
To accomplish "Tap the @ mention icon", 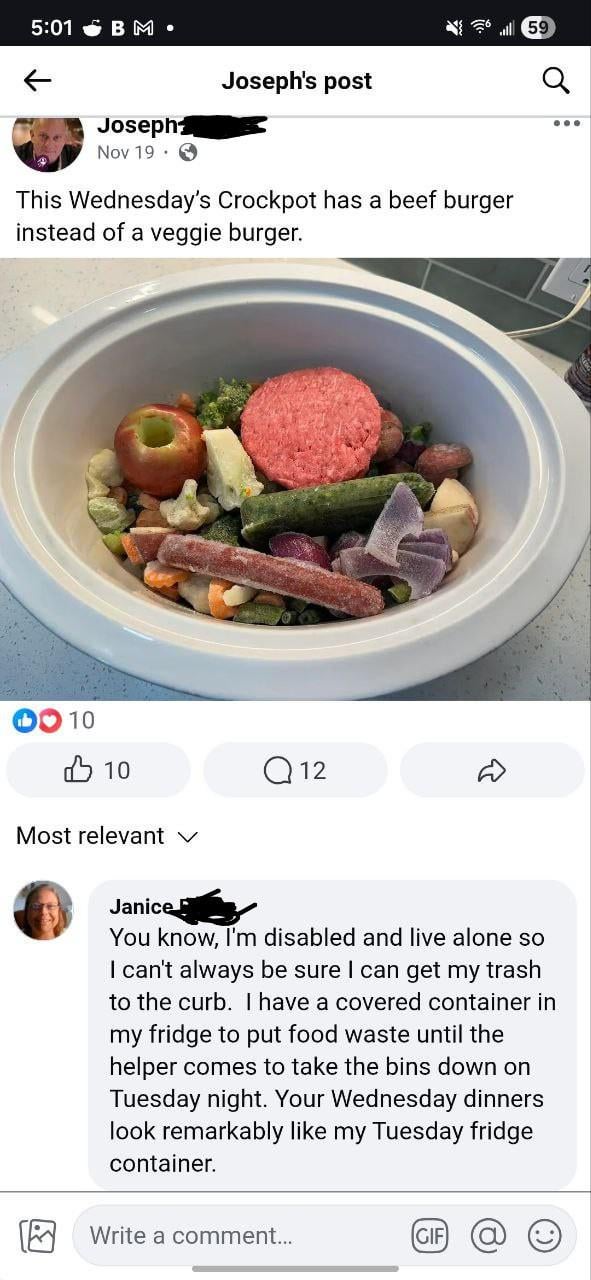I will pos(487,1236).
